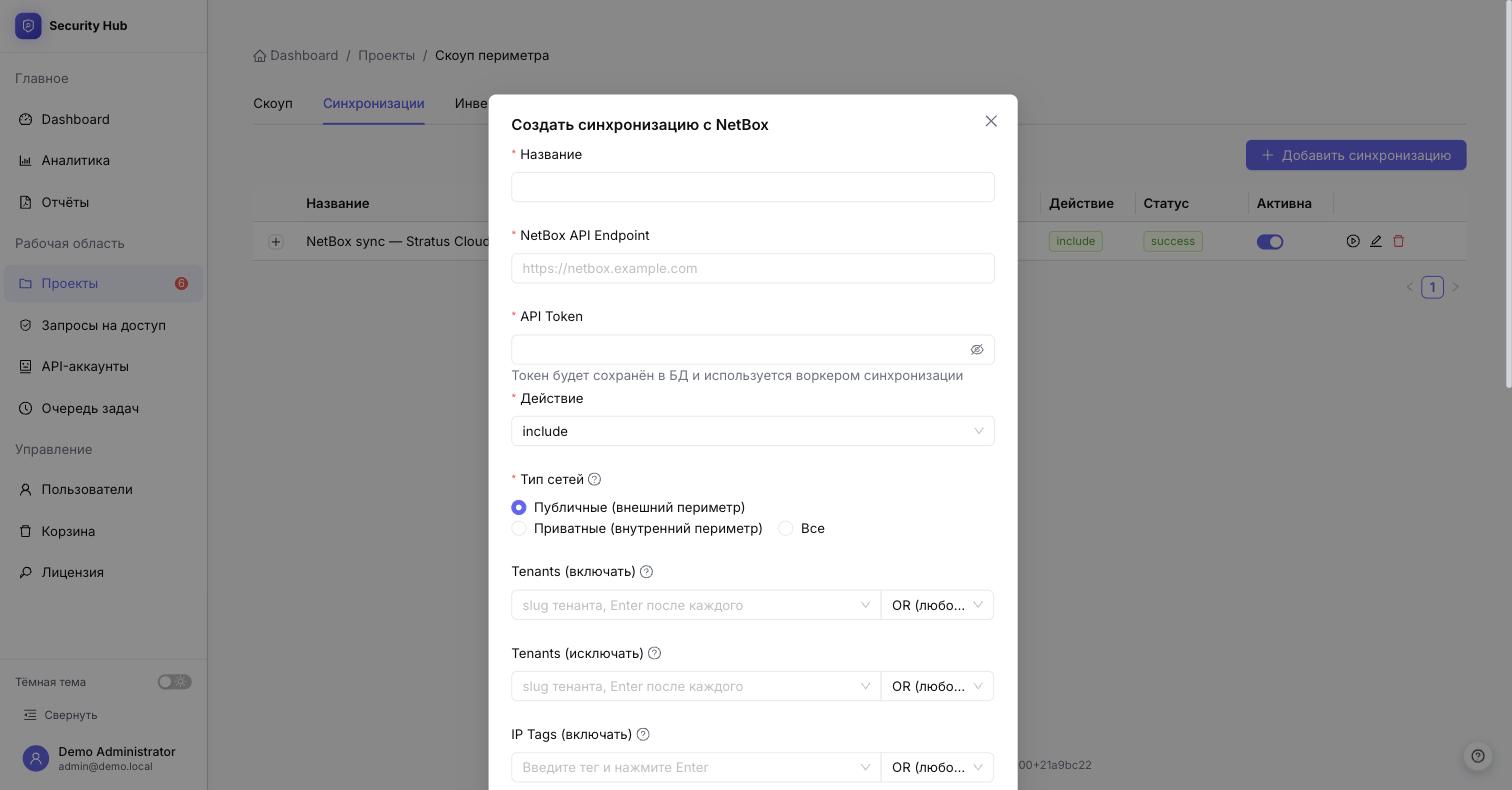
Task: Click Добавить синхронизацию button
Action: [1356, 155]
